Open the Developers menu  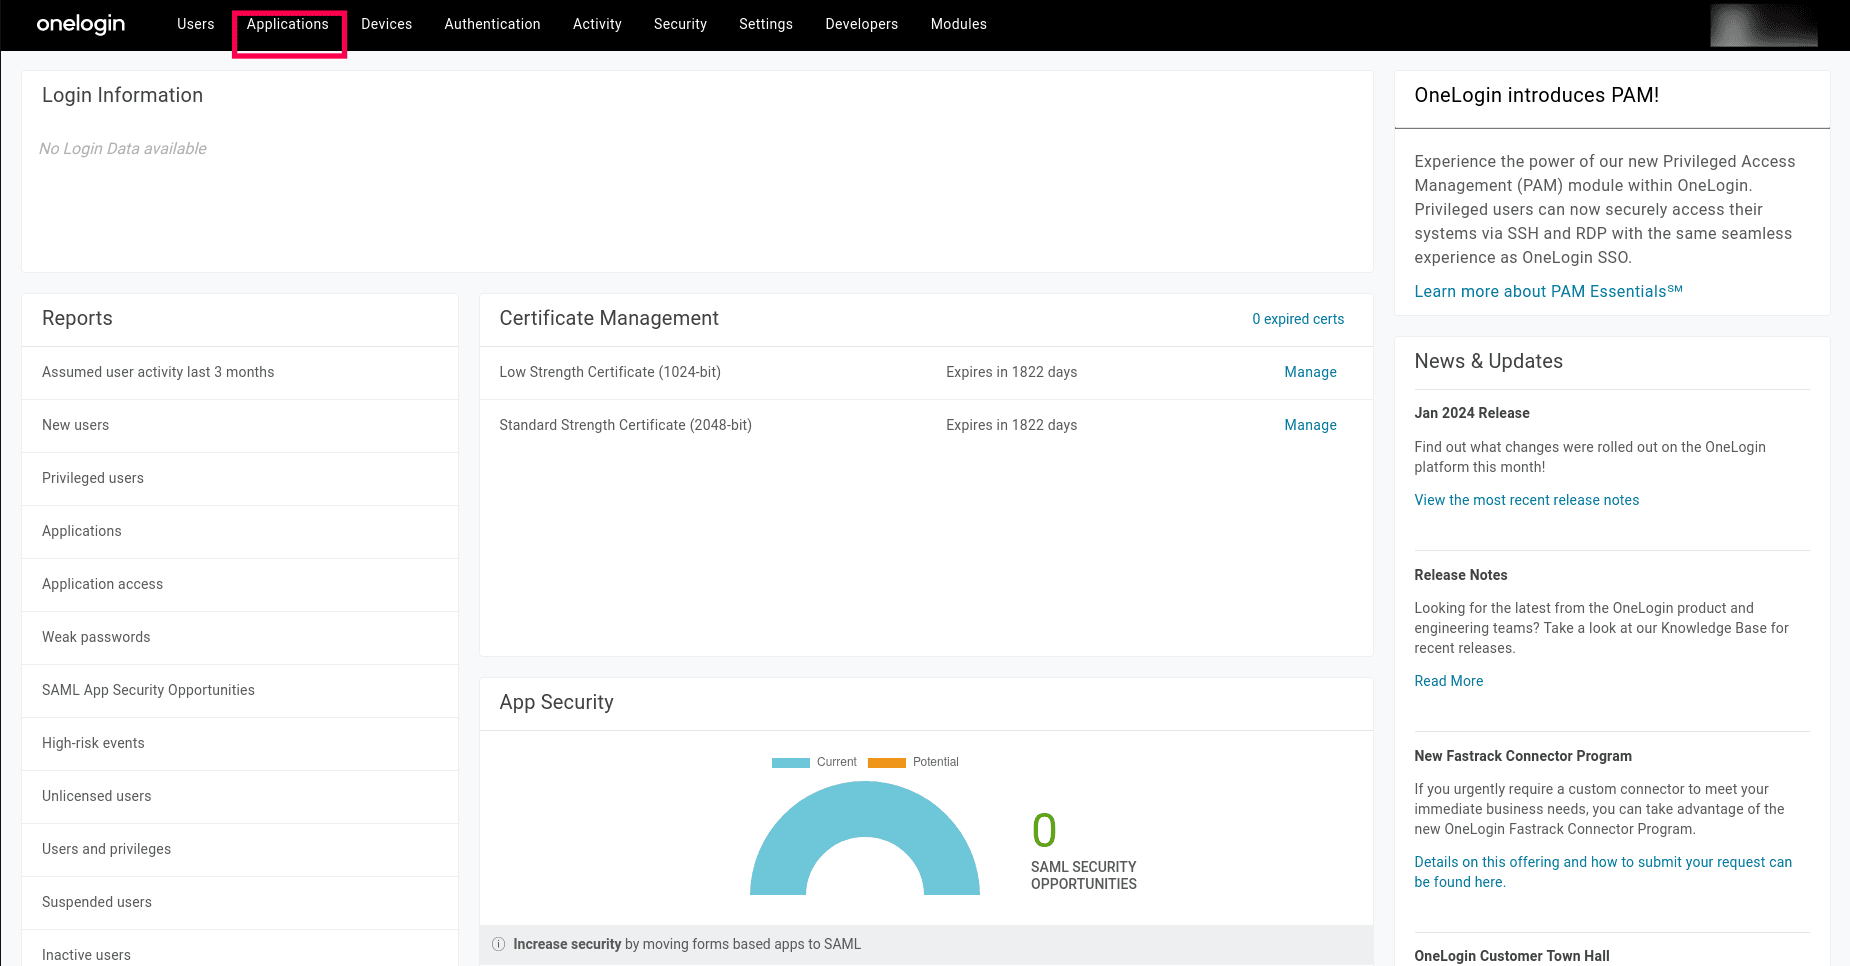861,24
